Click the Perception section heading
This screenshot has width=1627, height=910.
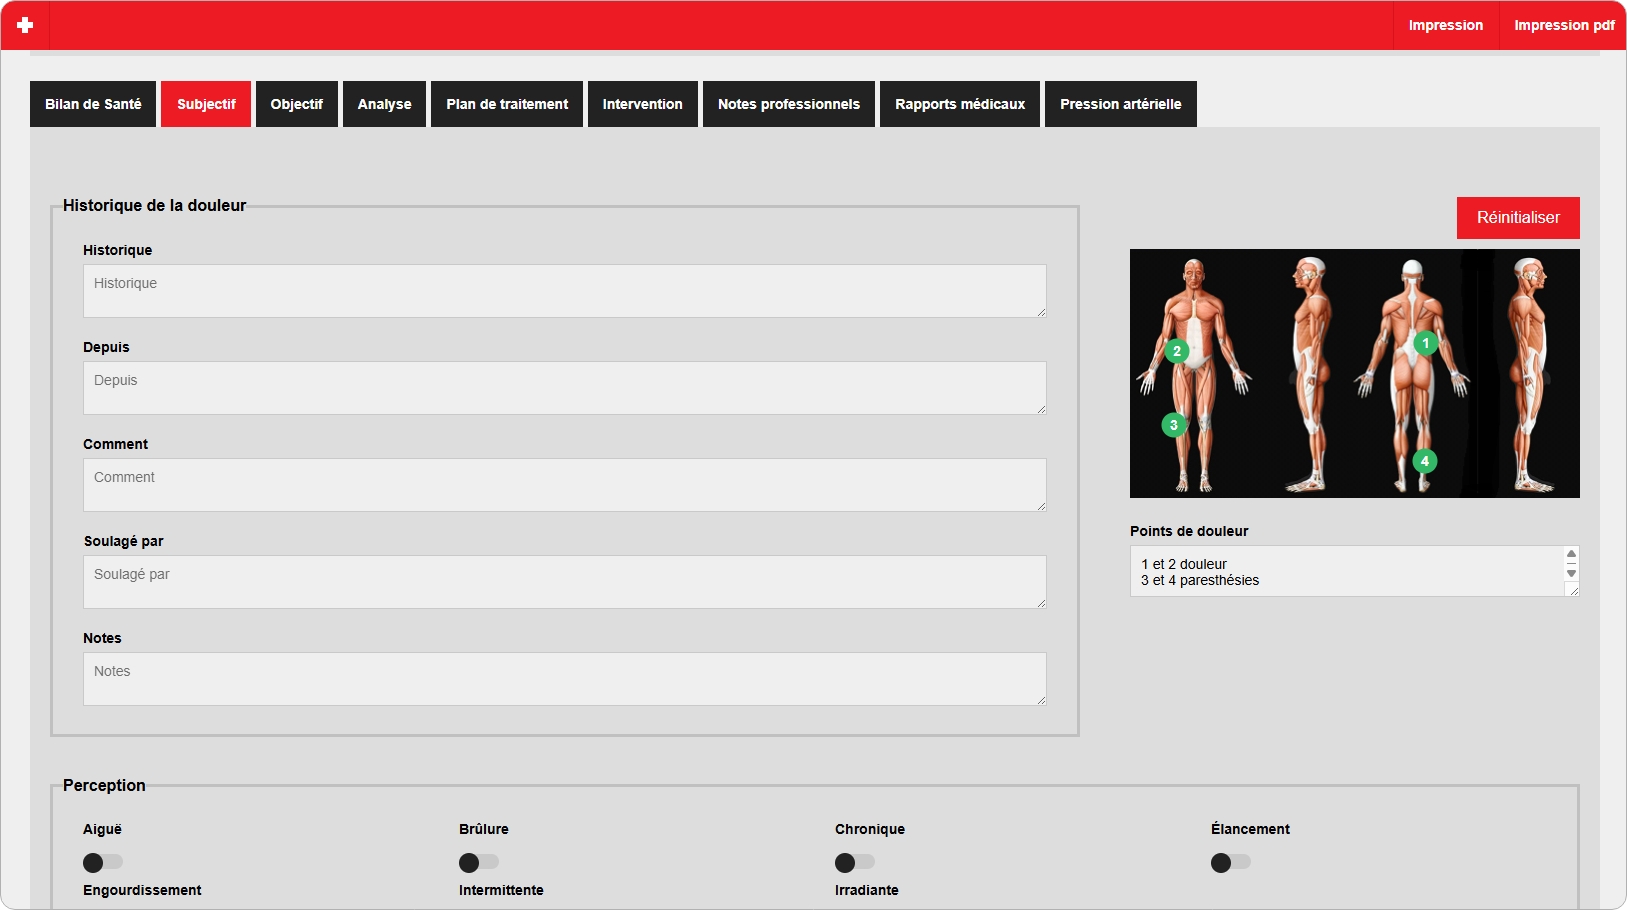point(104,785)
